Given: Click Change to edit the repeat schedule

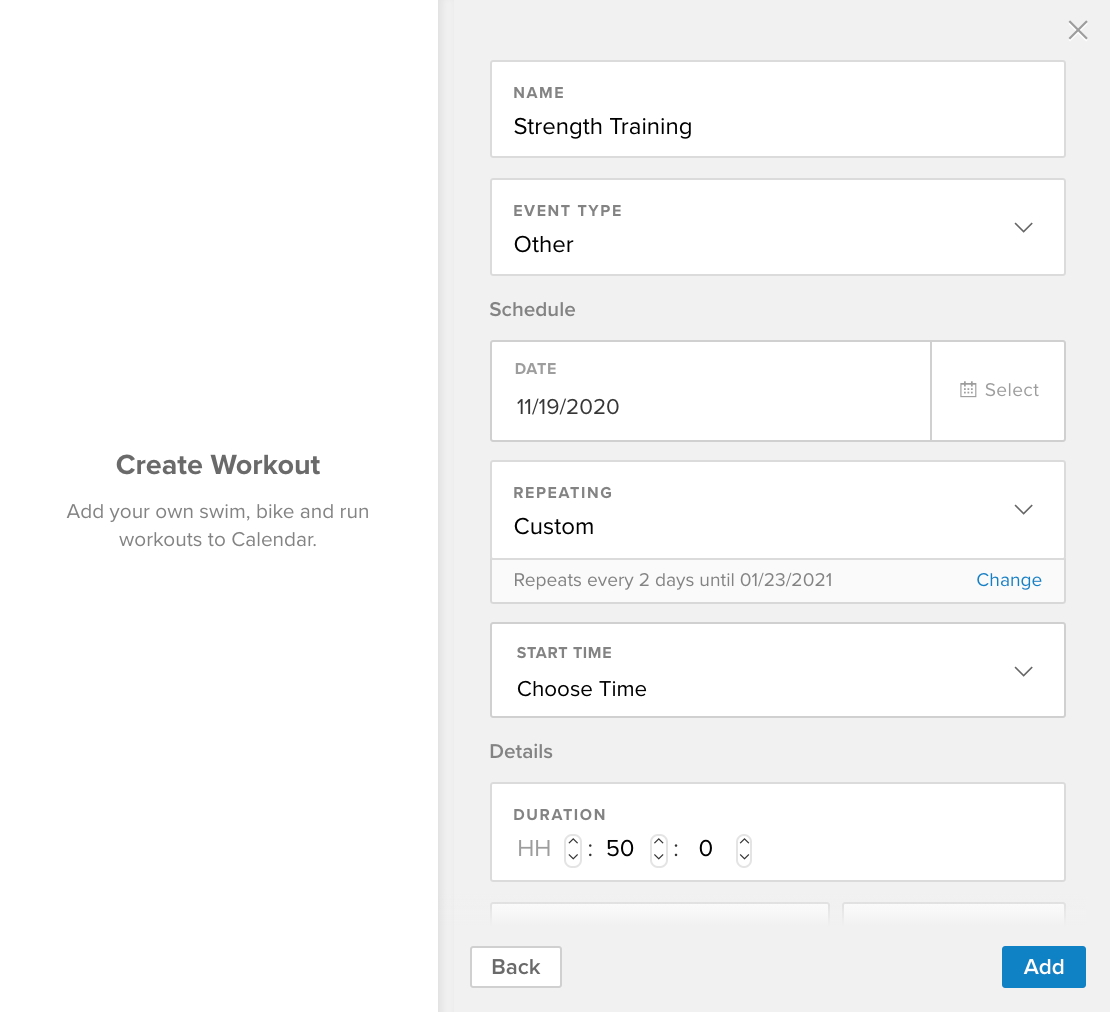Looking at the screenshot, I should click(1008, 580).
